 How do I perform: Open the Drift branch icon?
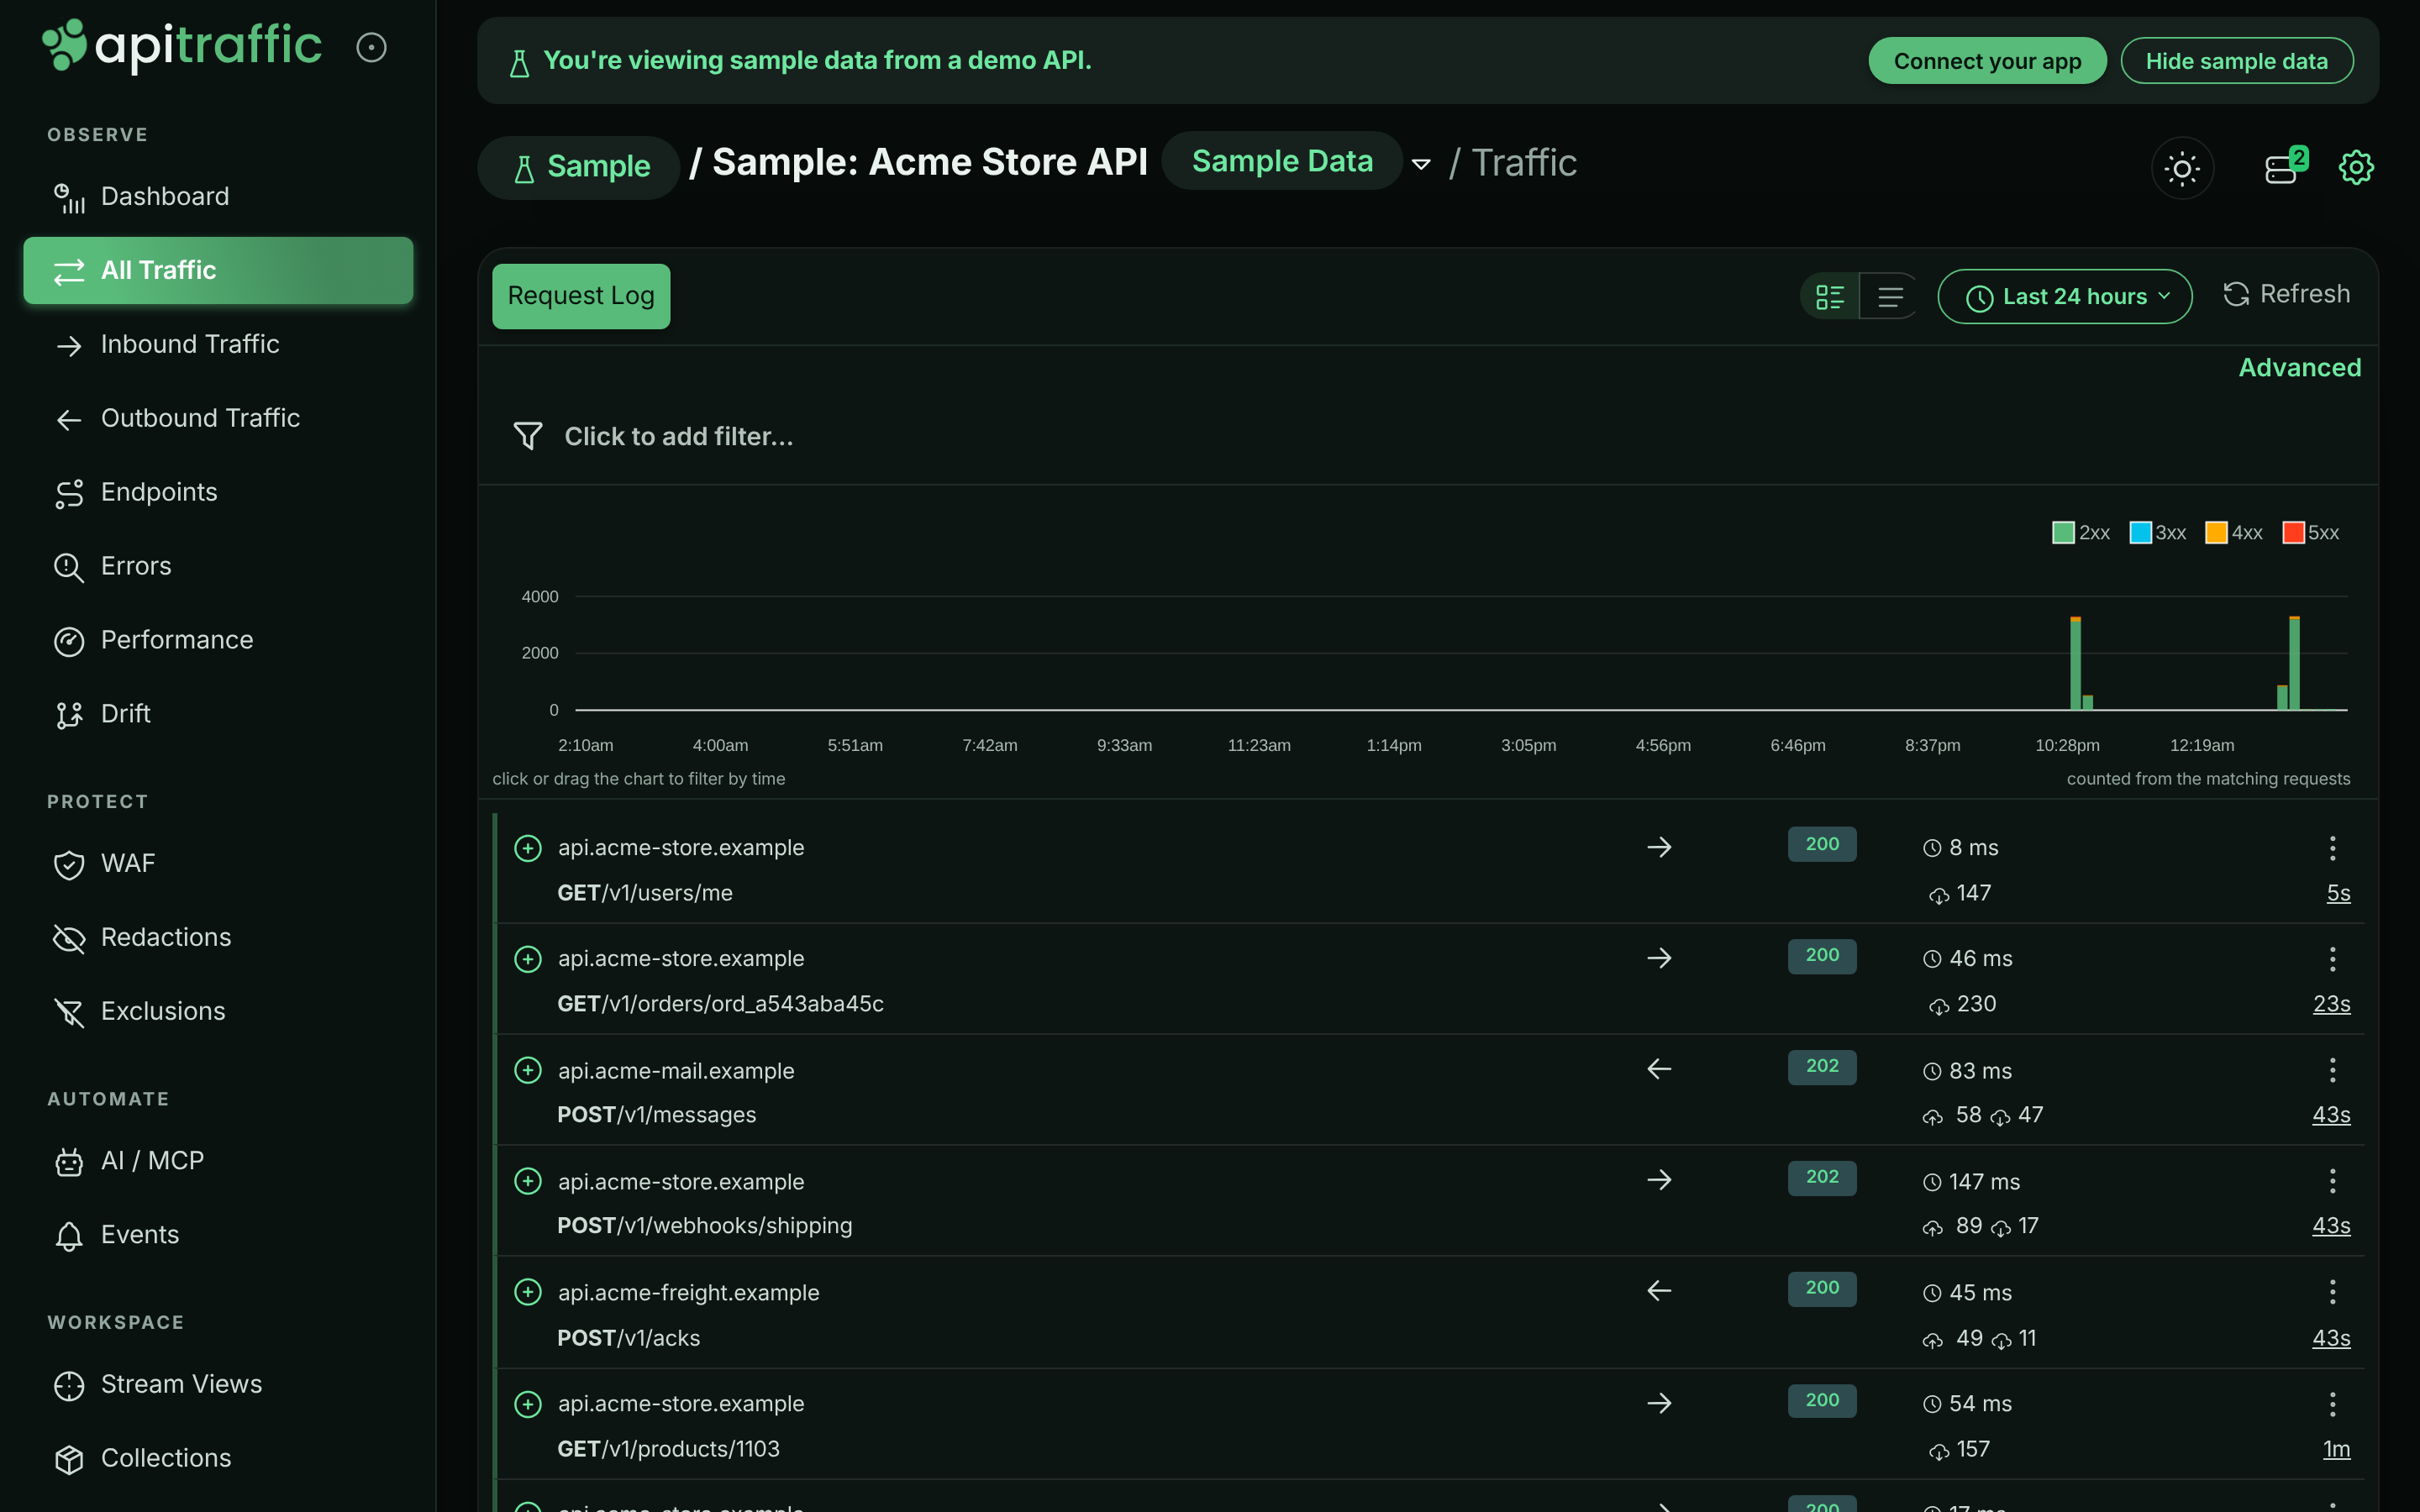click(x=68, y=715)
